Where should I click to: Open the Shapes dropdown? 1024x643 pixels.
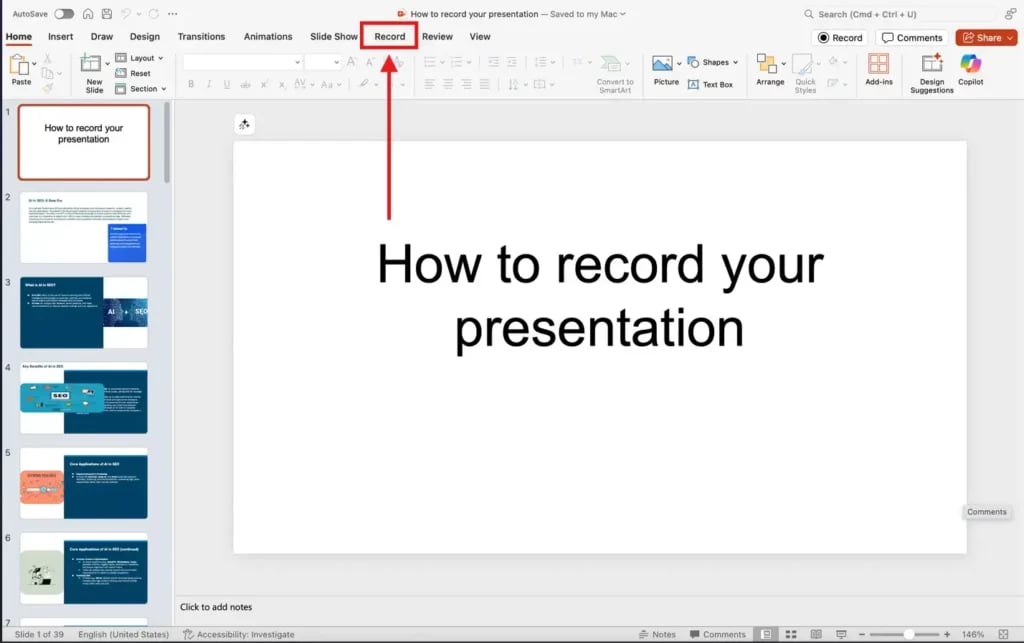tap(715, 61)
